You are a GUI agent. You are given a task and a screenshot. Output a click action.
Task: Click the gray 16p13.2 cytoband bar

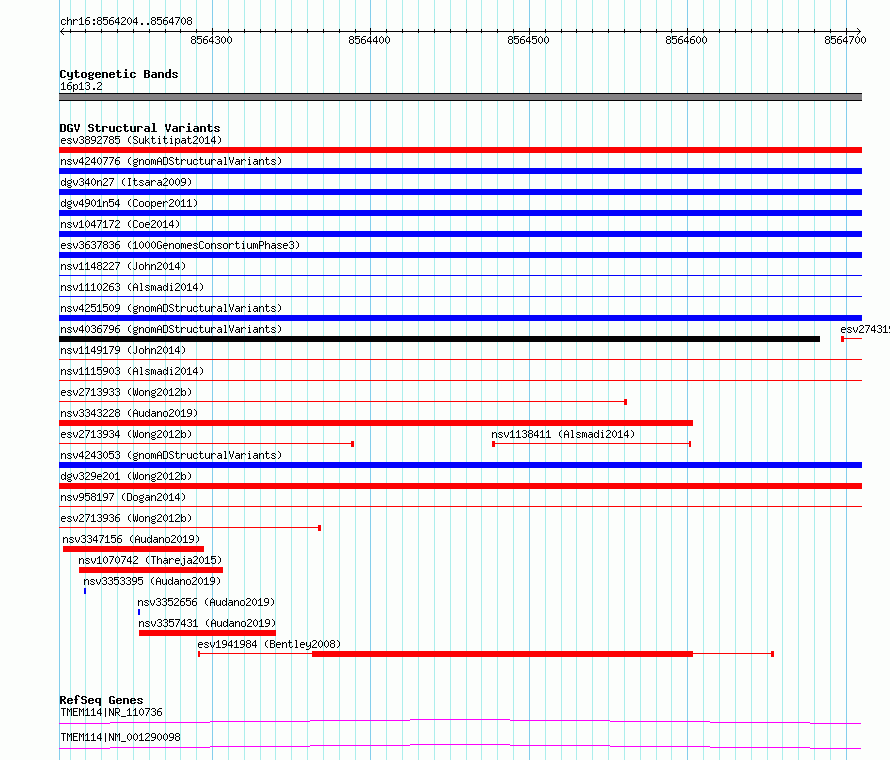(460, 97)
